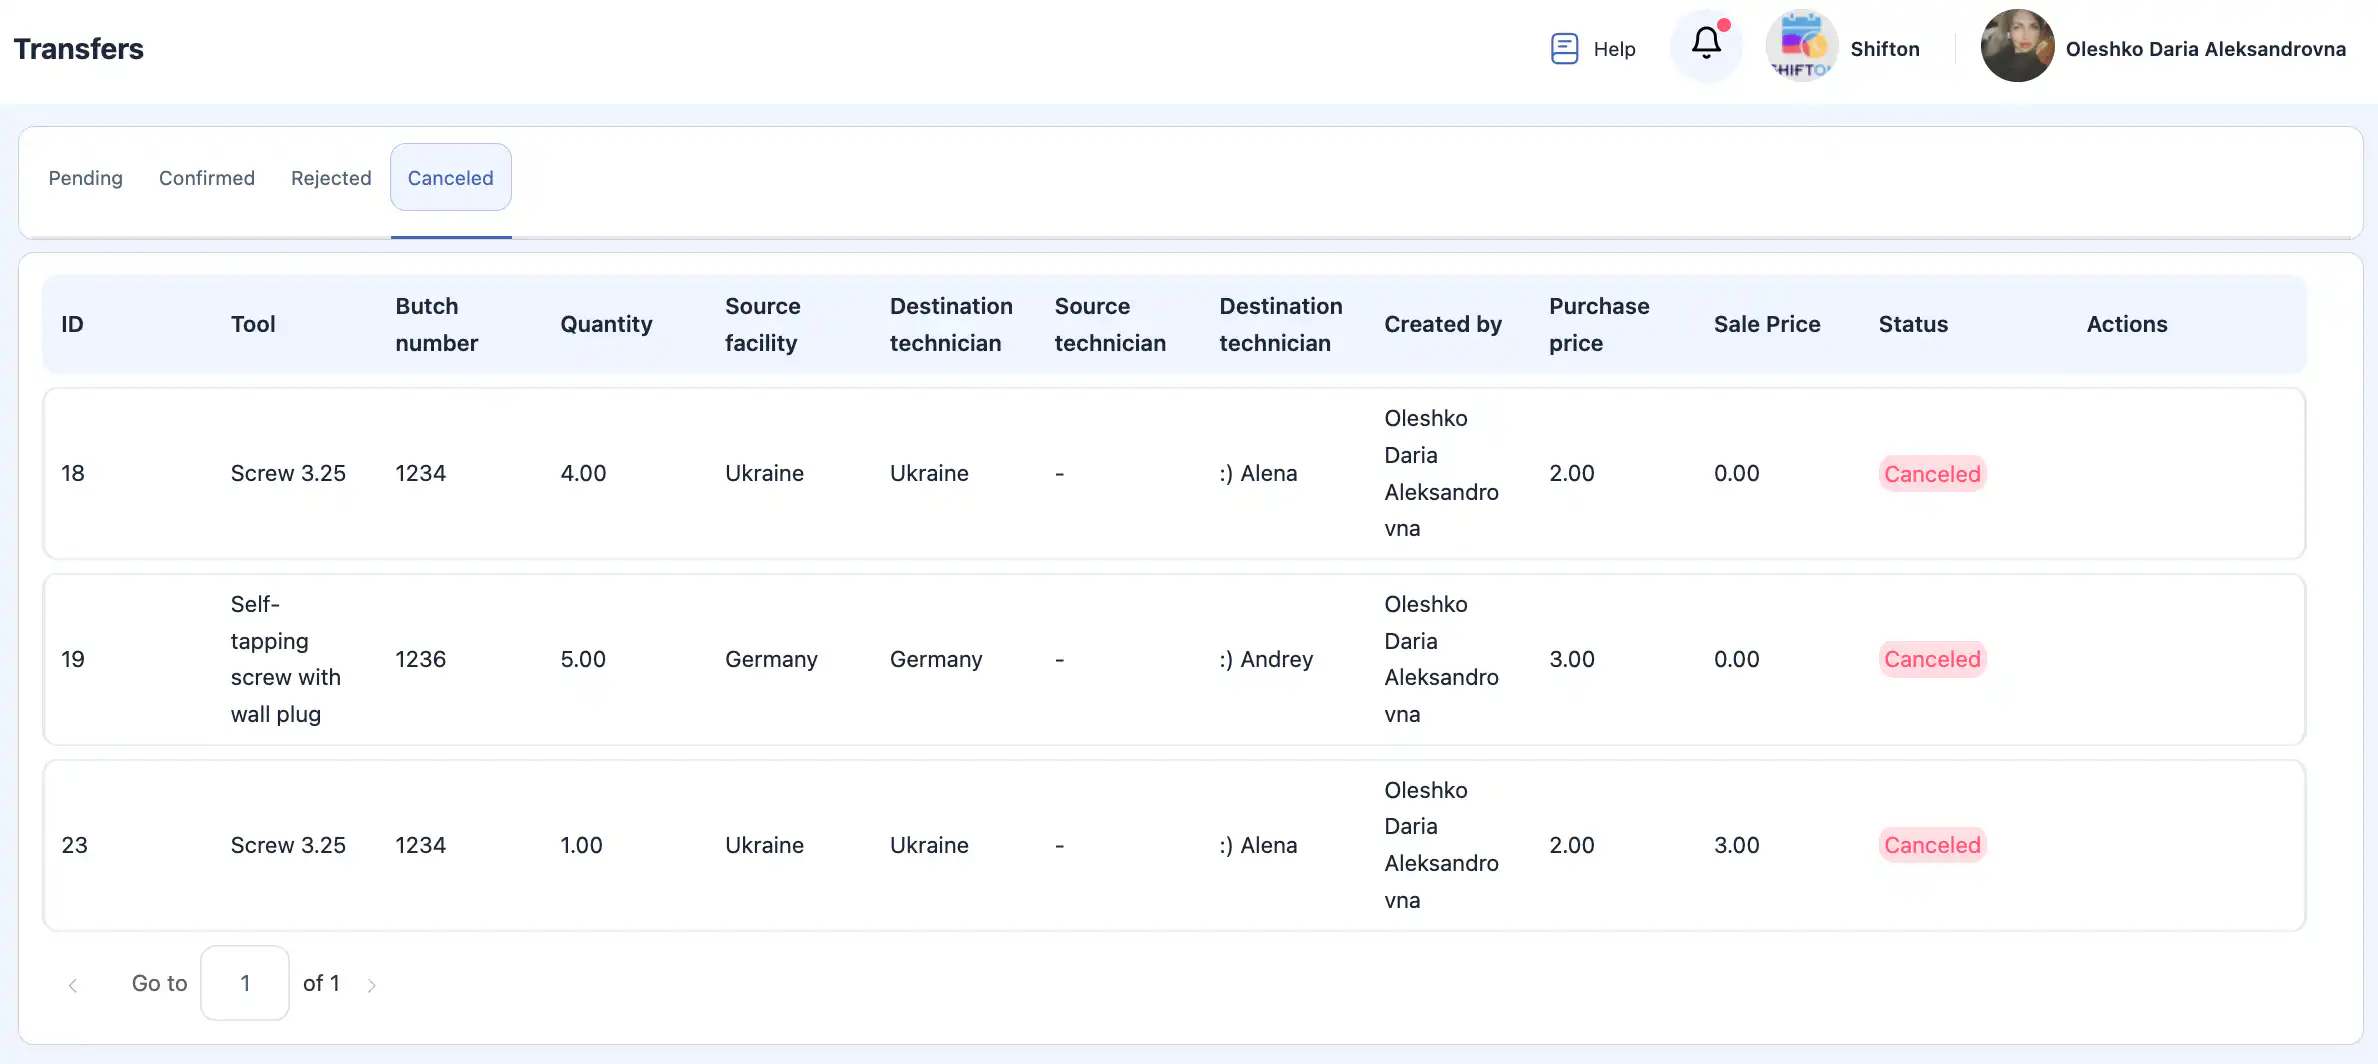Open the user profile avatar photo
Image resolution: width=2378 pixels, height=1064 pixels.
point(2017,46)
